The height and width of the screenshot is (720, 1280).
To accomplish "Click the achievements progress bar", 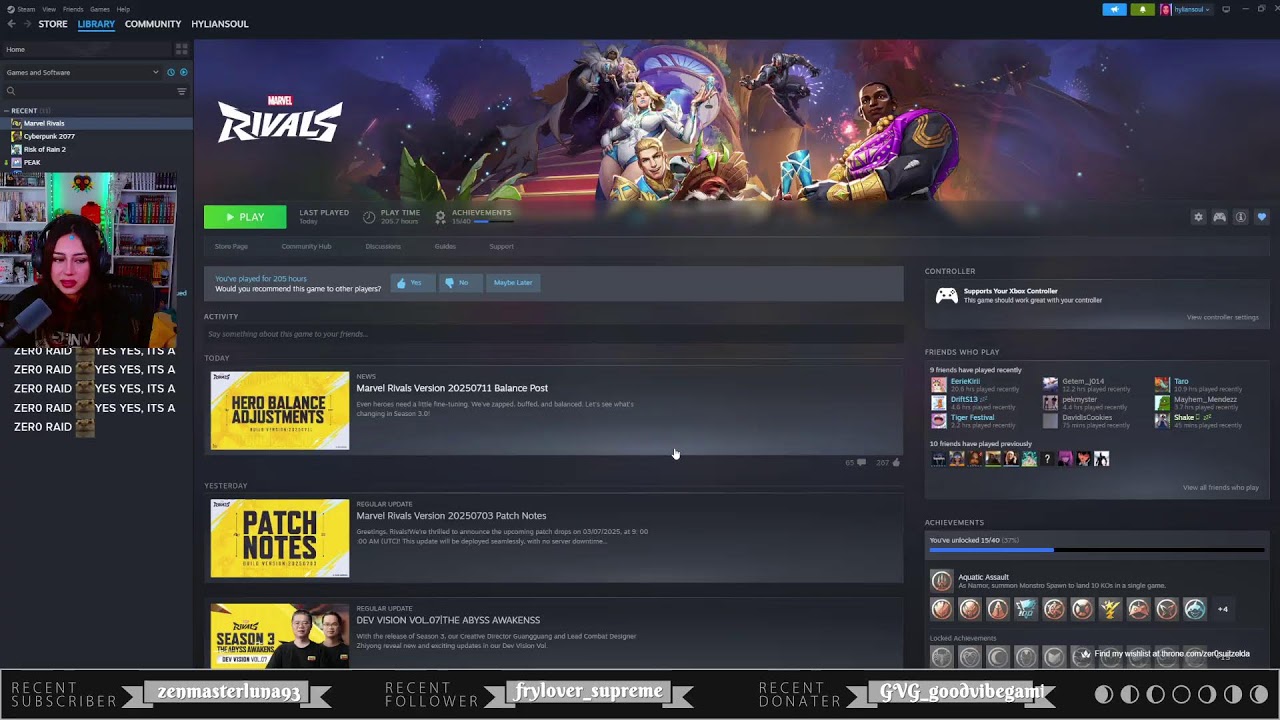I will coord(1097,550).
